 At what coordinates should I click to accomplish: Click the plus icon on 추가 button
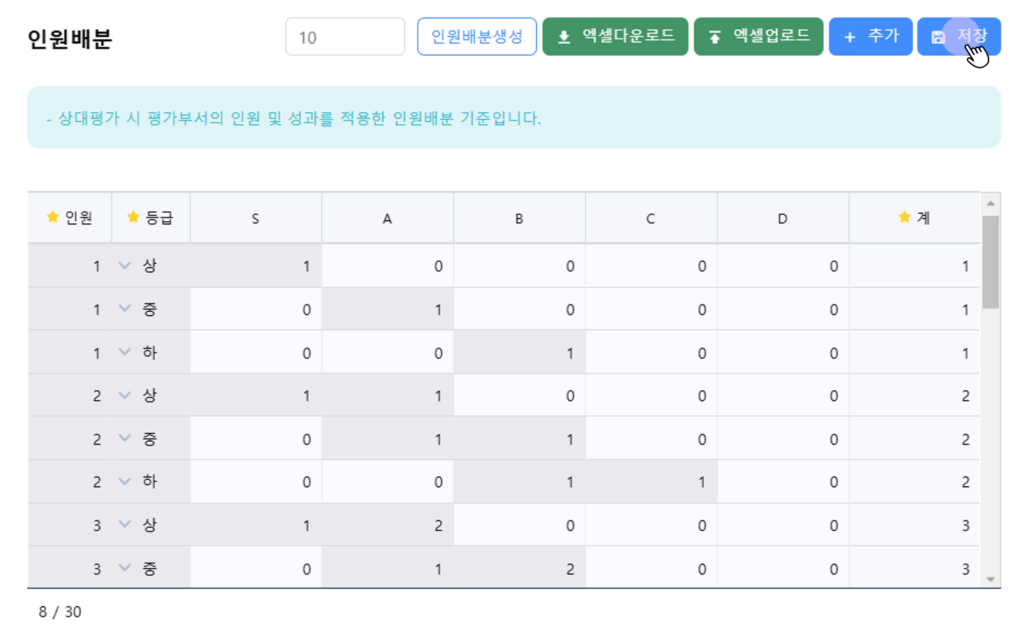tap(850, 37)
